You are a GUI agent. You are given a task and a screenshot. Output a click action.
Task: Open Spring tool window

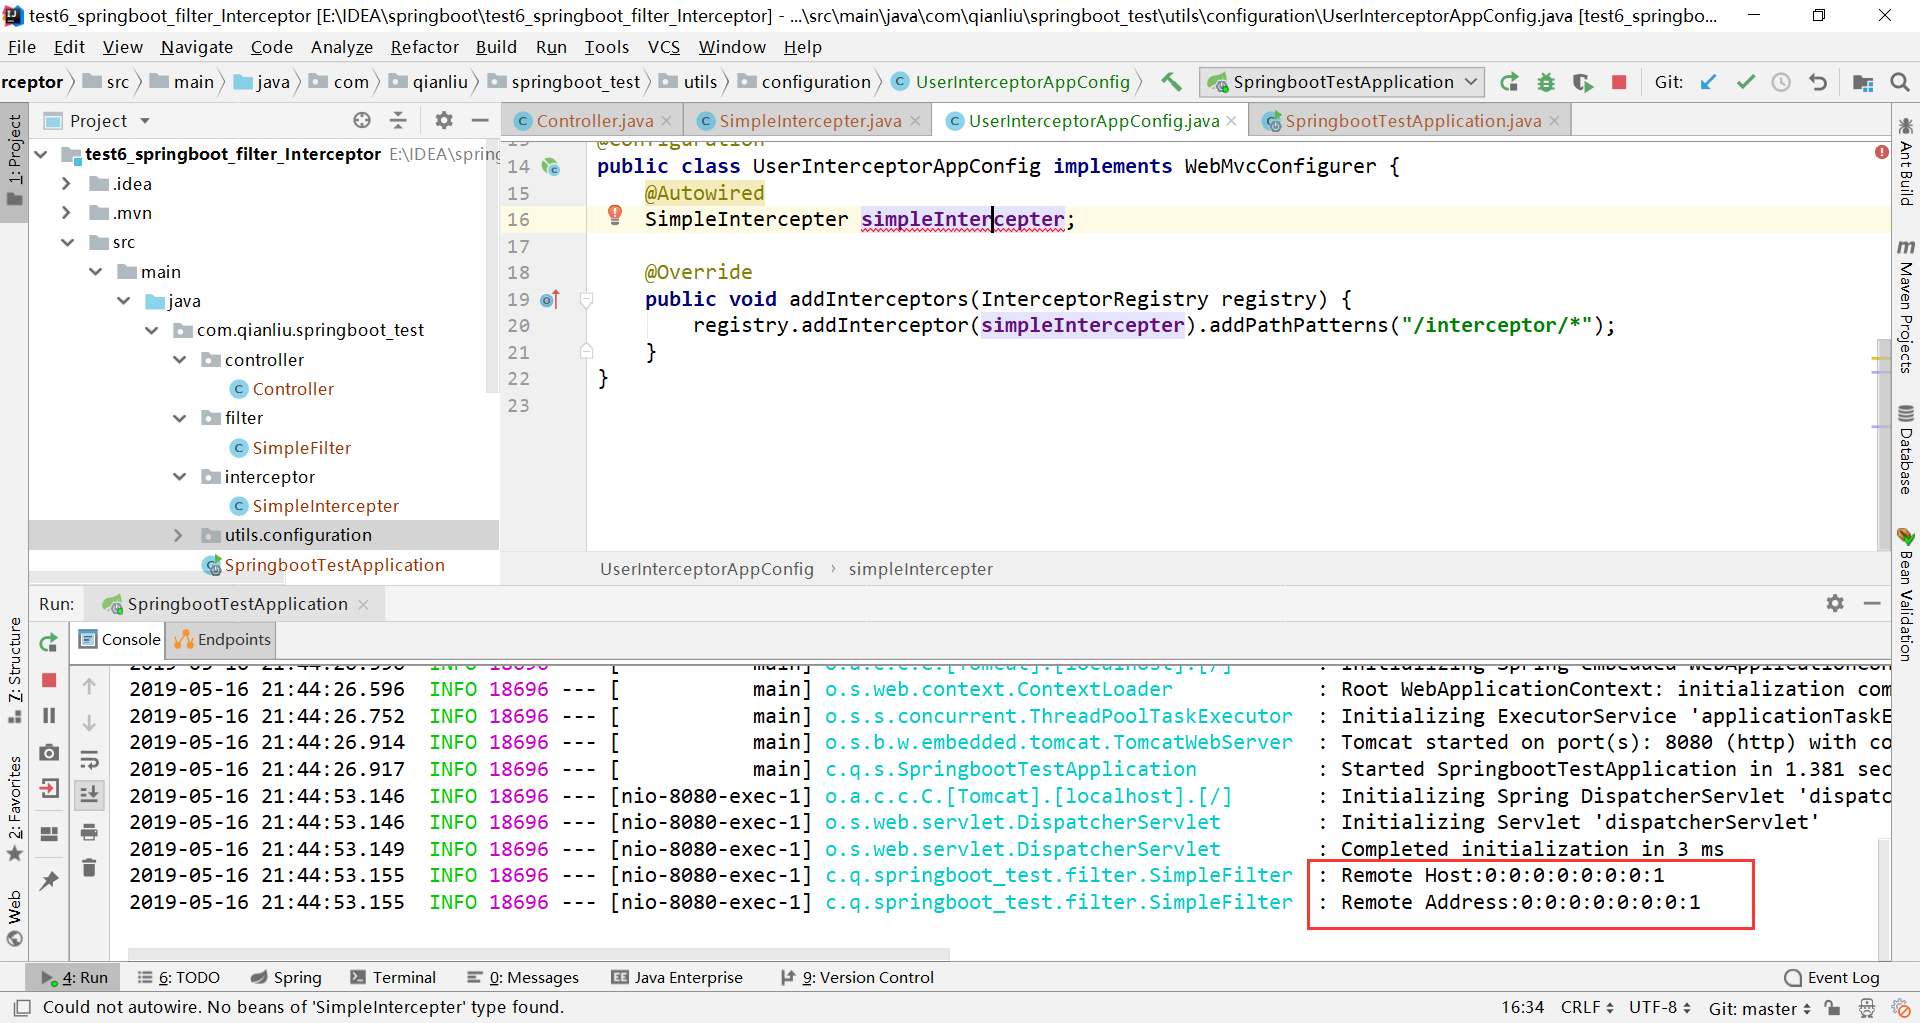[x=286, y=977]
